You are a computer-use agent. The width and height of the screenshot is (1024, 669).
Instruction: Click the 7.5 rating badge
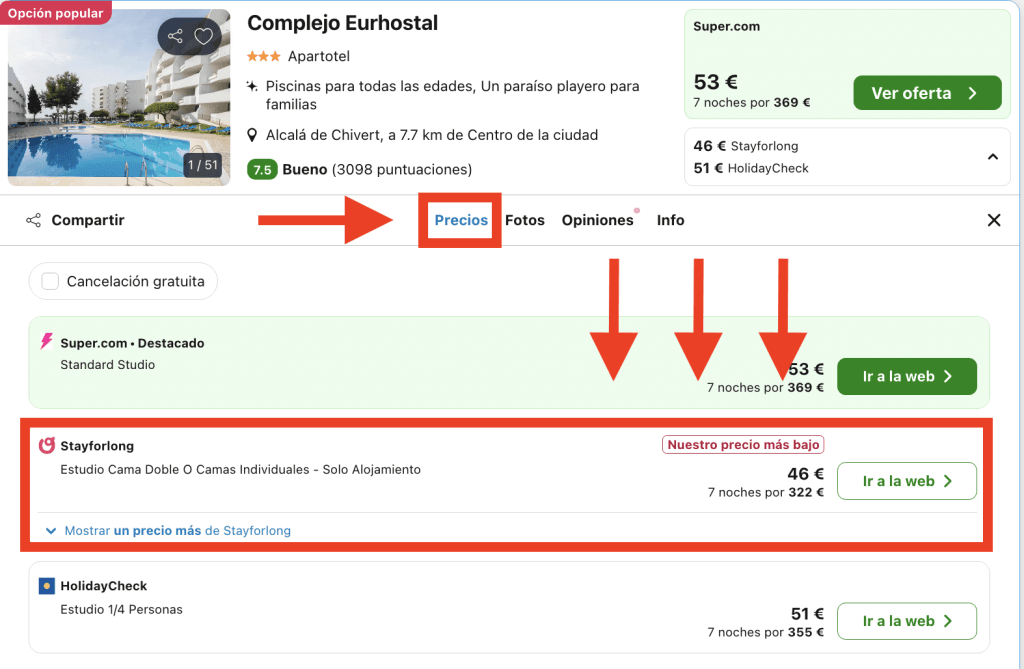[262, 170]
